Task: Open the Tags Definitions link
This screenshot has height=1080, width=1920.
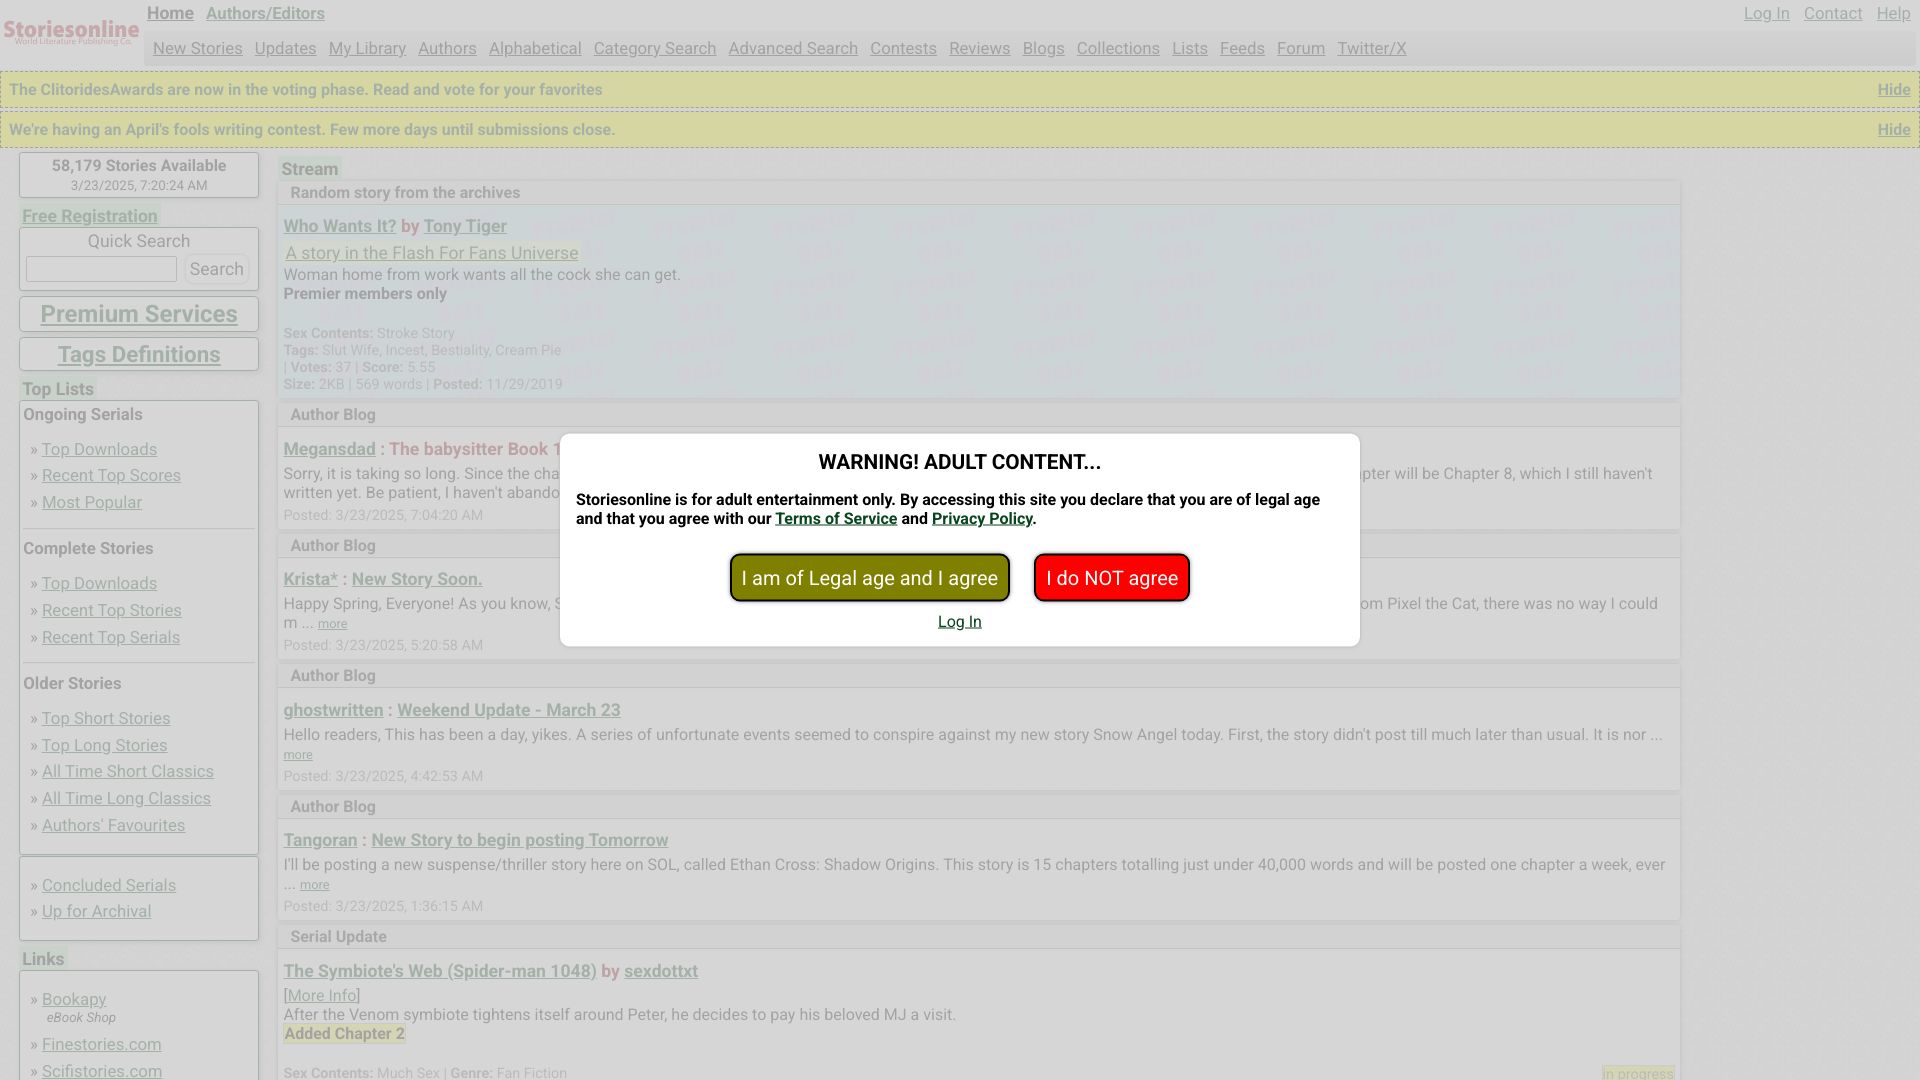Action: click(x=139, y=355)
